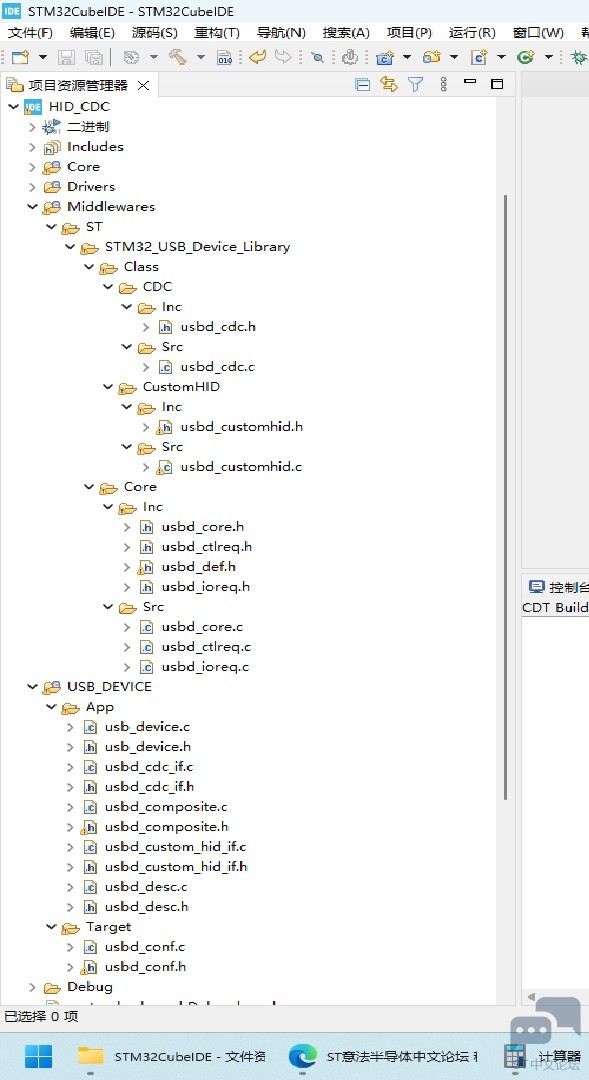Open the explorer view menu dots

(x=443, y=85)
